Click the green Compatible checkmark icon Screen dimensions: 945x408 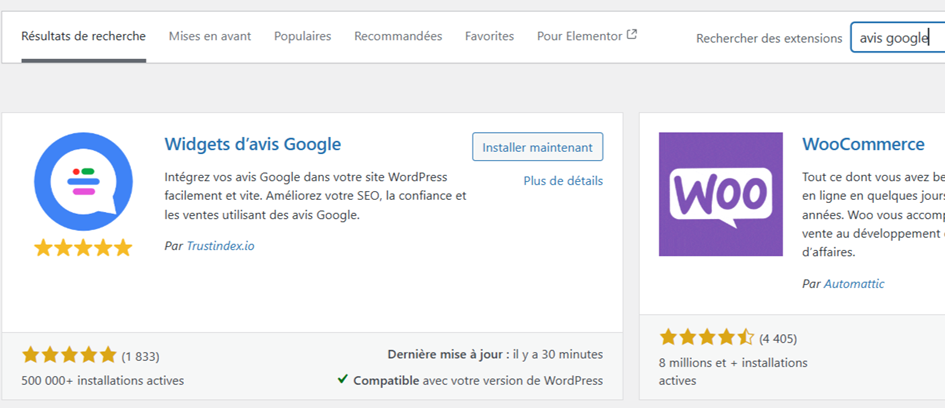[342, 379]
